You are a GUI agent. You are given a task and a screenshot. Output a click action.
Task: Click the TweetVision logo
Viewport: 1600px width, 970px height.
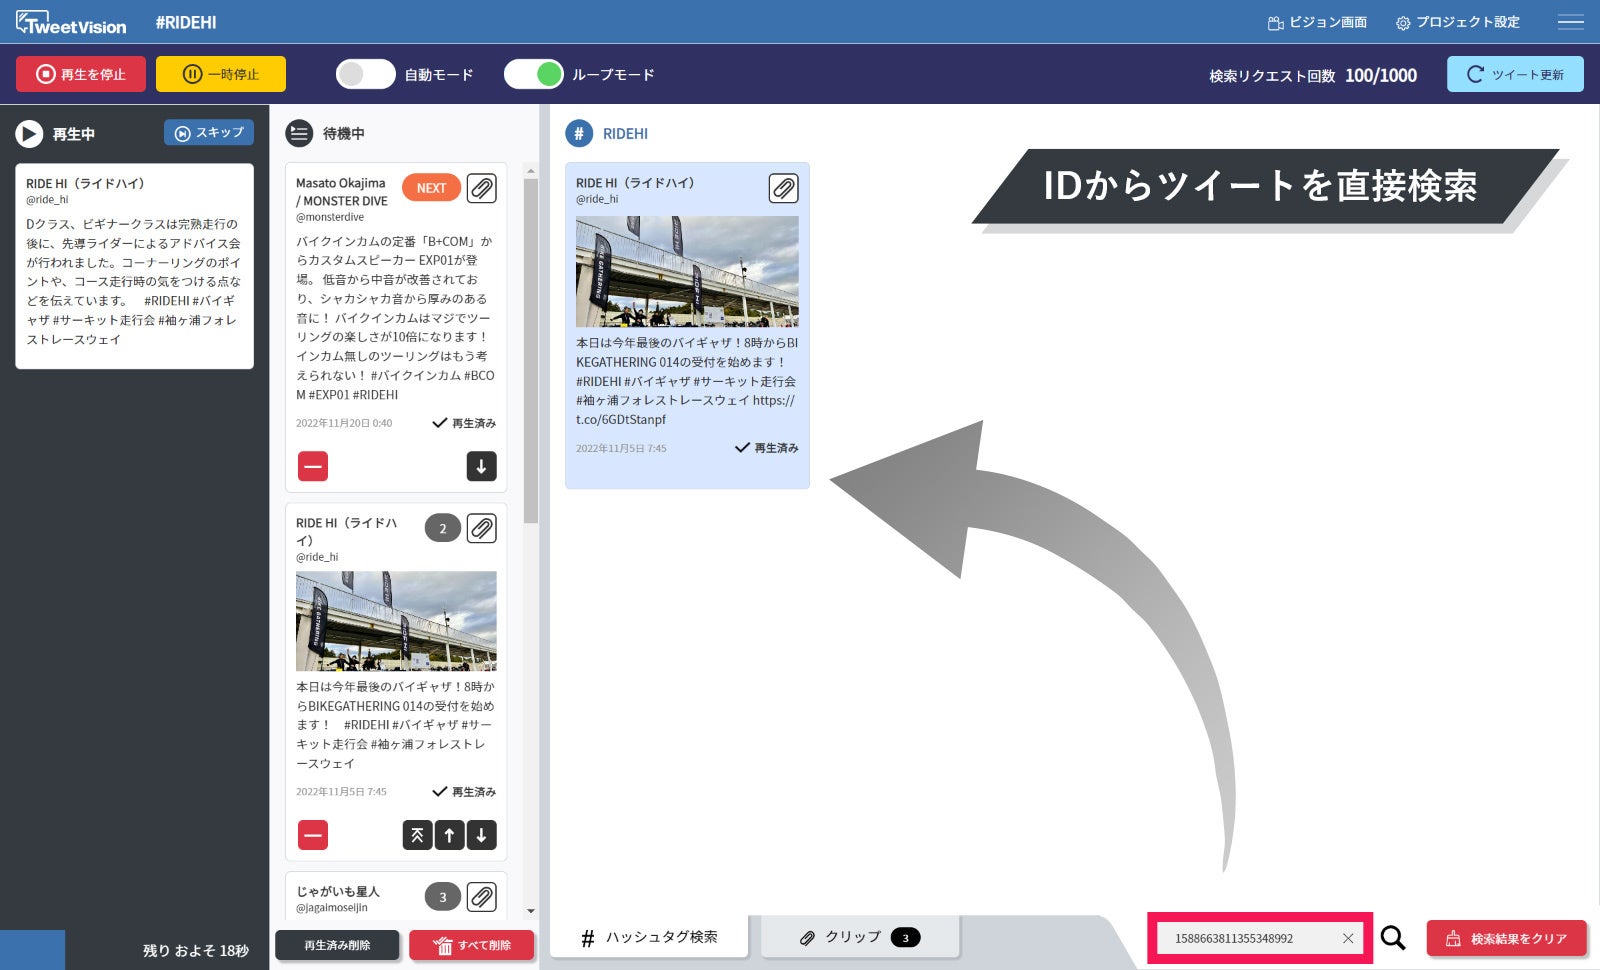[70, 21]
